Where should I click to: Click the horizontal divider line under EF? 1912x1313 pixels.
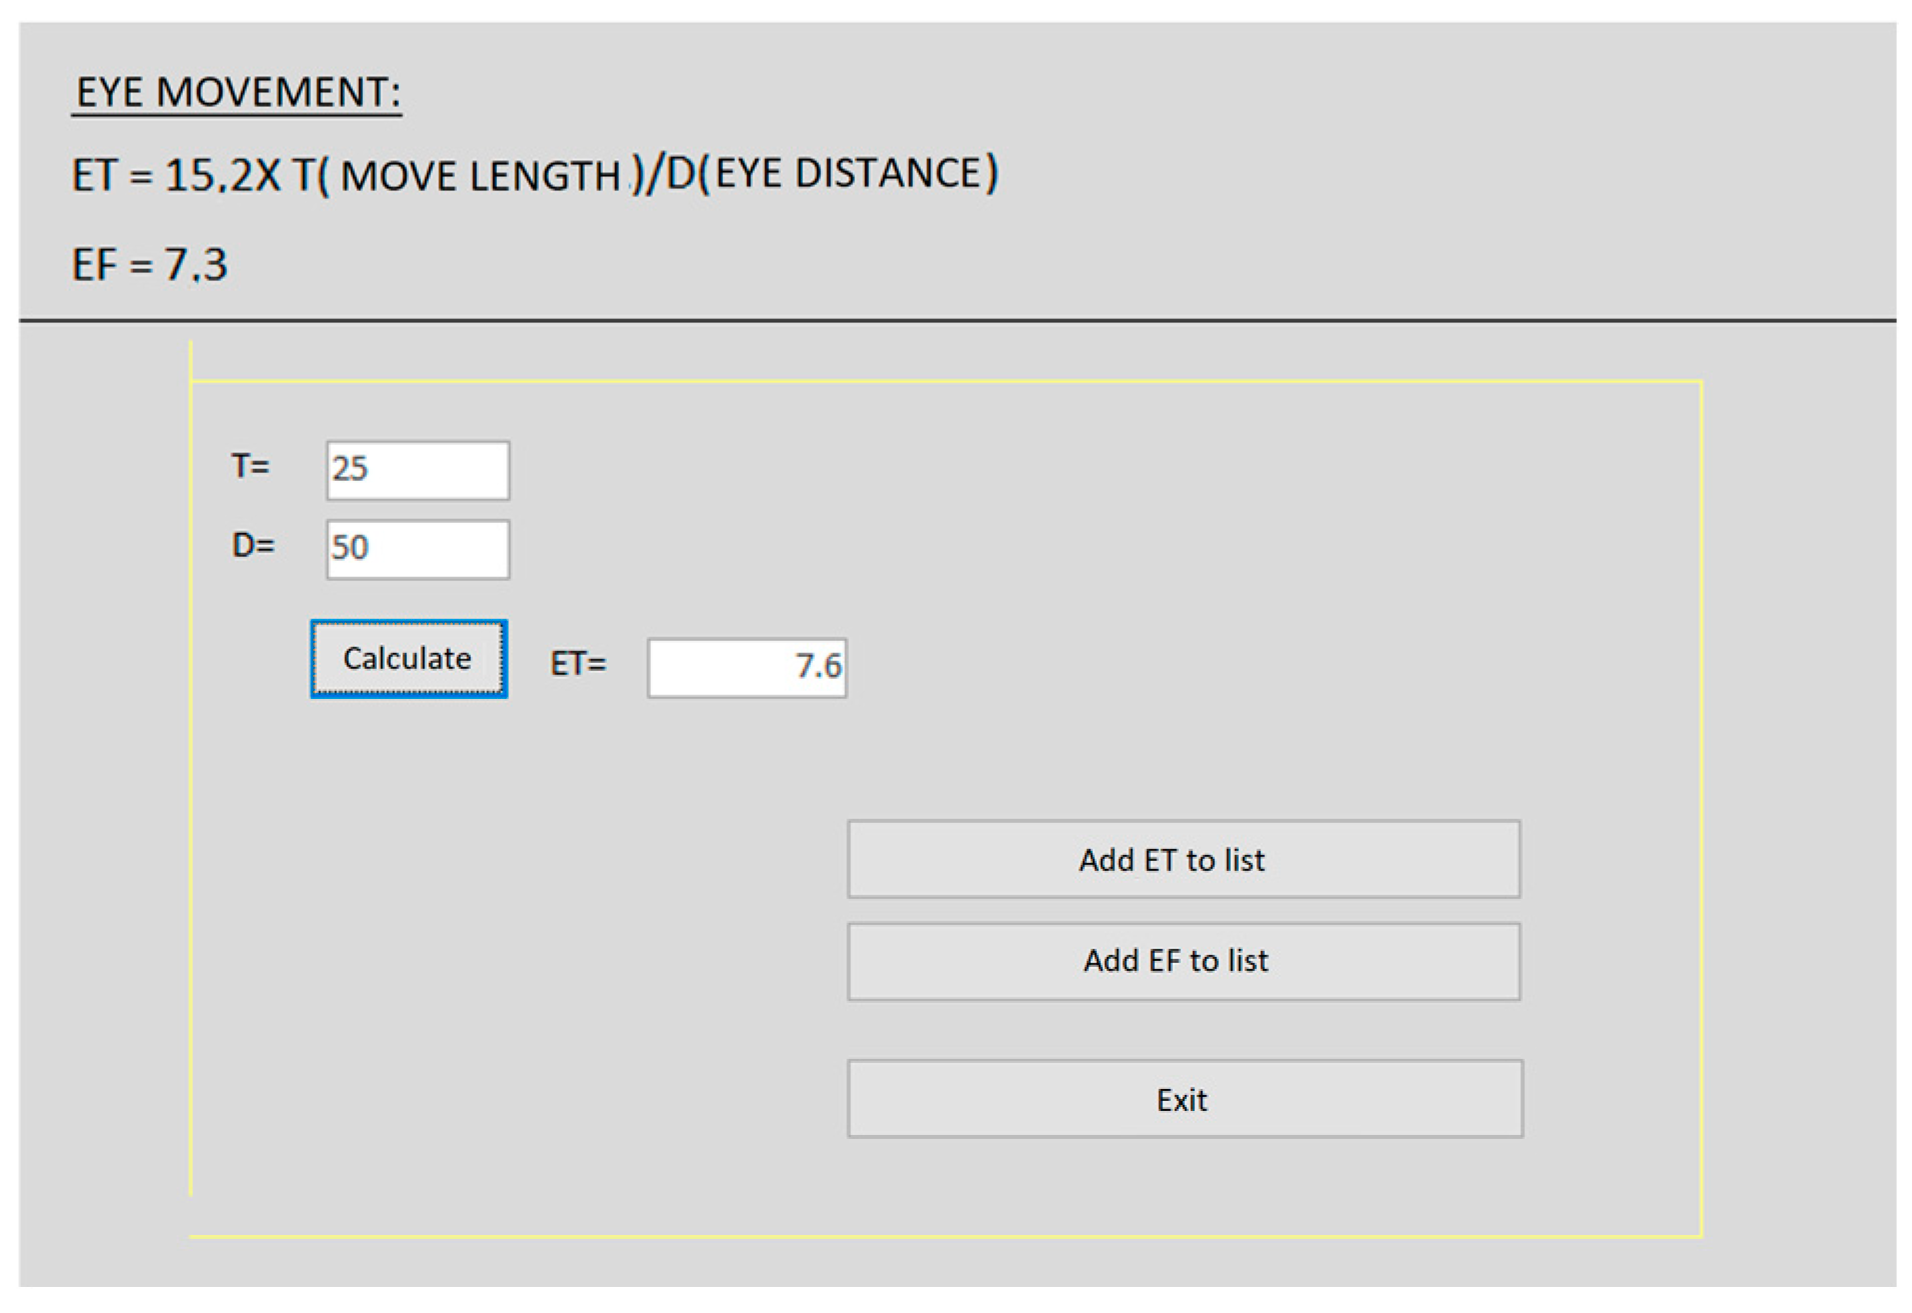click(x=956, y=321)
